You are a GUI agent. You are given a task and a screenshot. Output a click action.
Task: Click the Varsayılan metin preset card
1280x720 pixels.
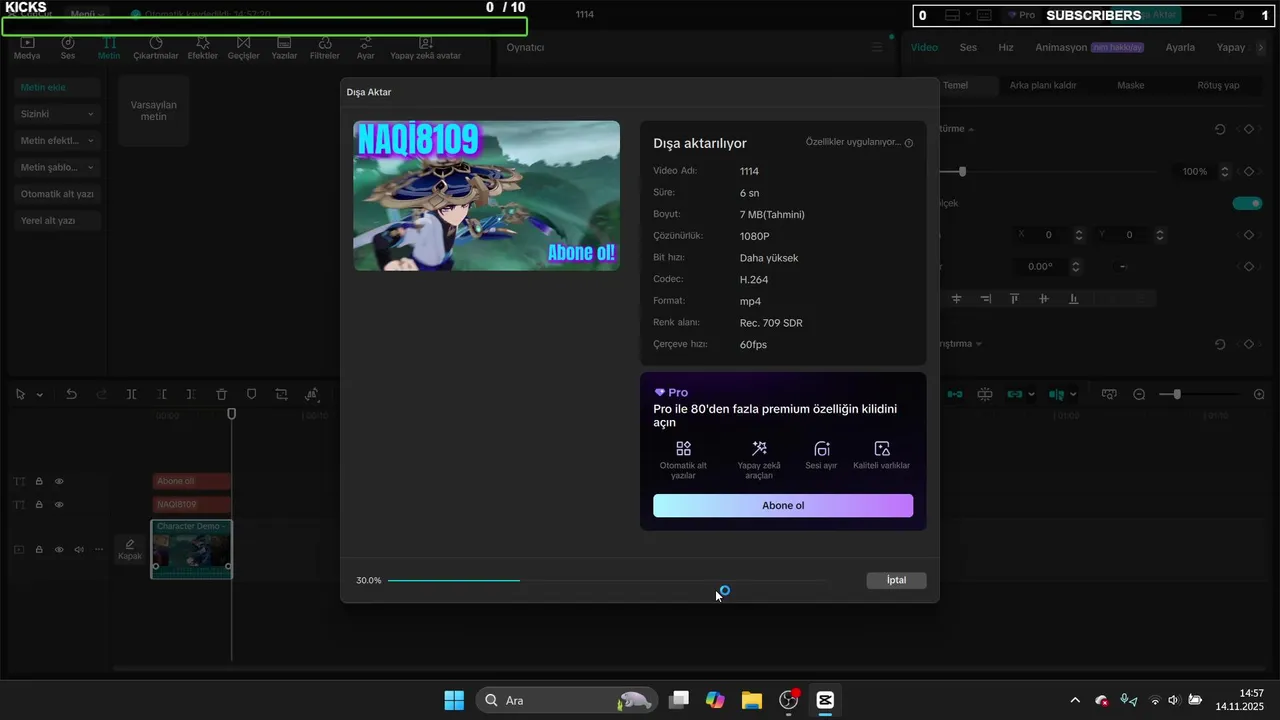(153, 110)
